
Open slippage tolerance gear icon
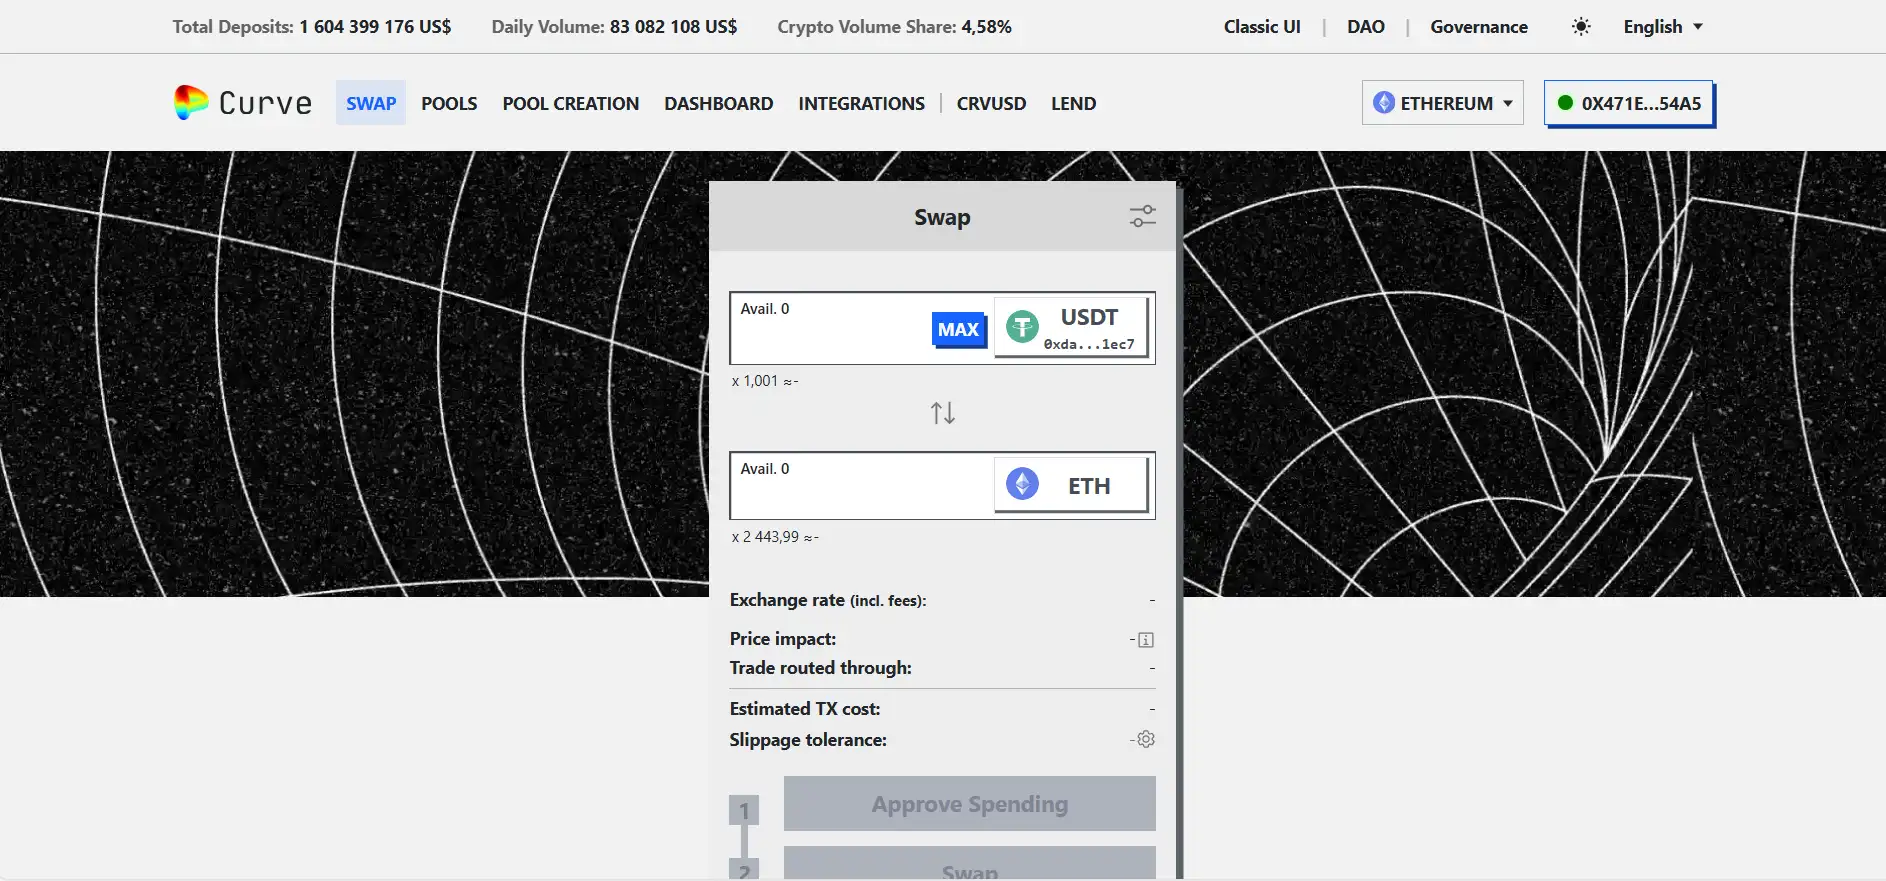tap(1146, 740)
